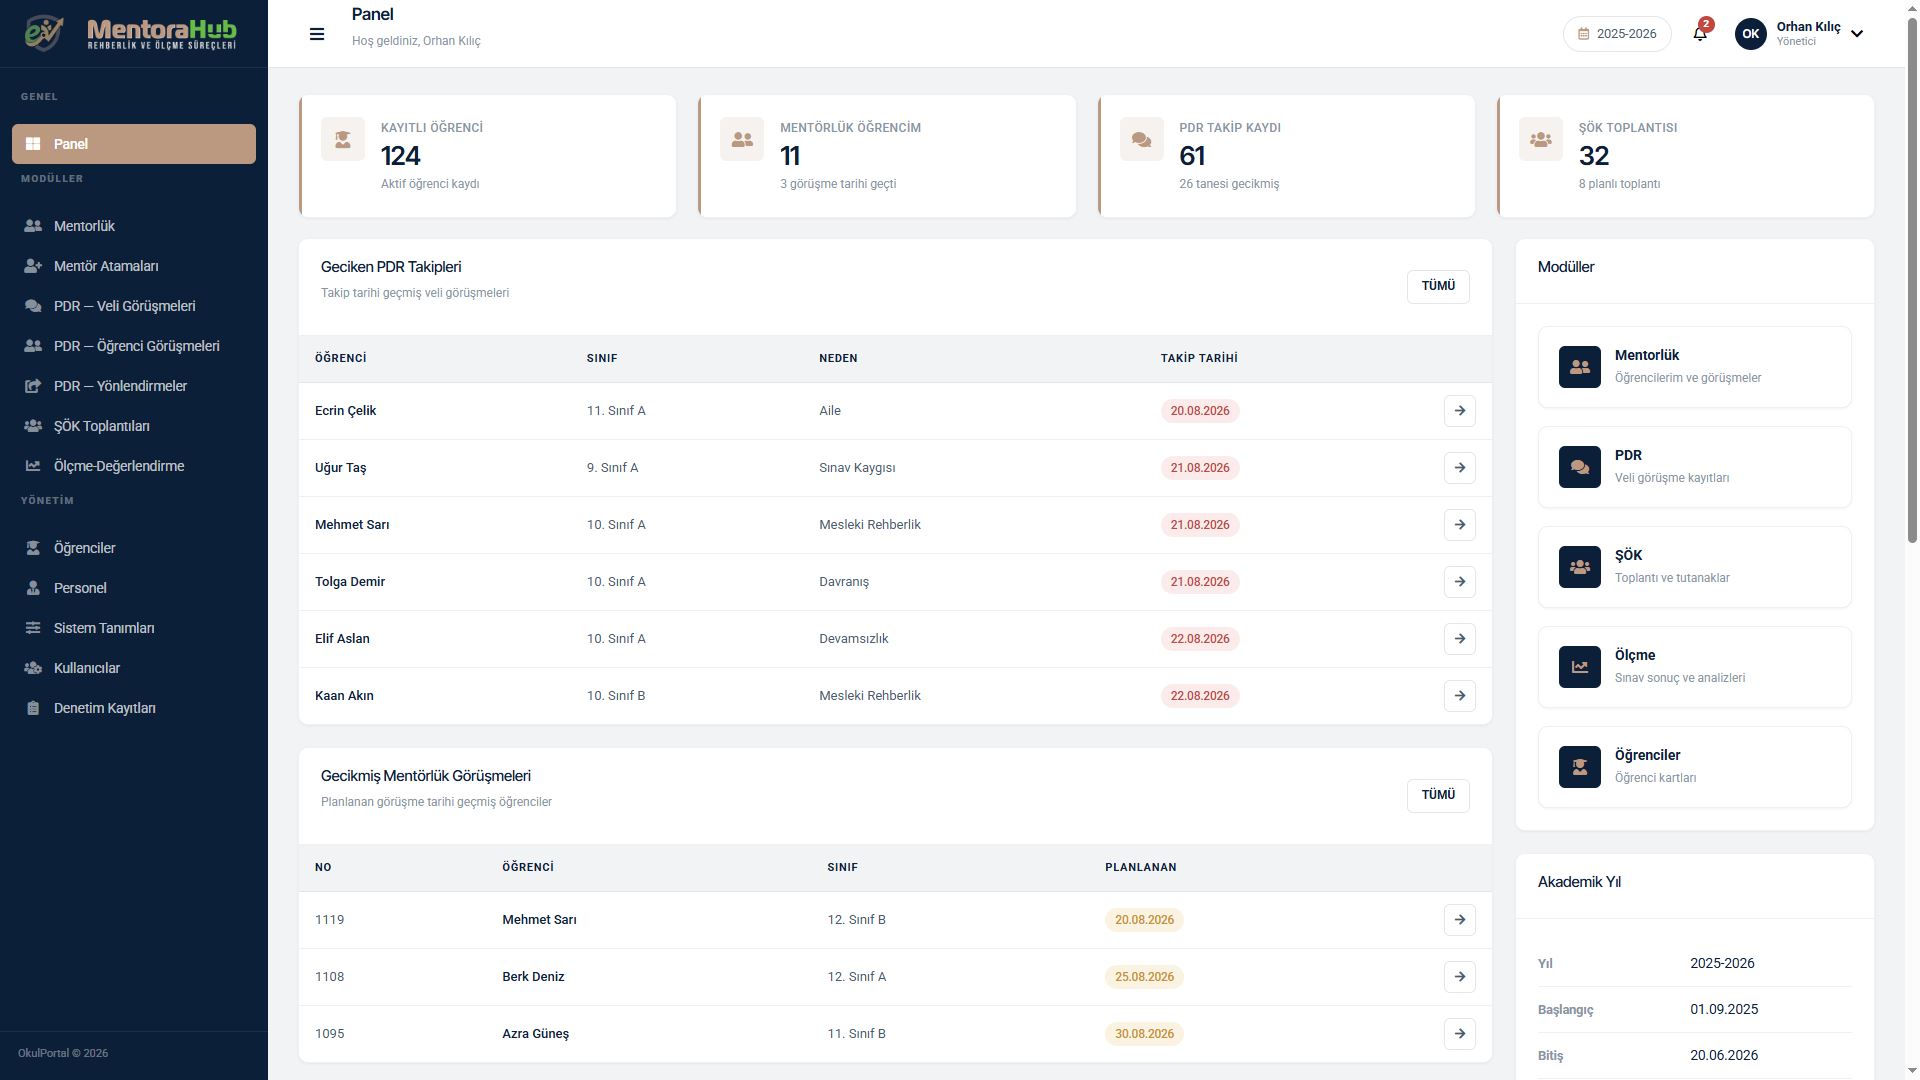
Task: Open arrow for Ecrin Çelik row
Action: click(x=1460, y=411)
